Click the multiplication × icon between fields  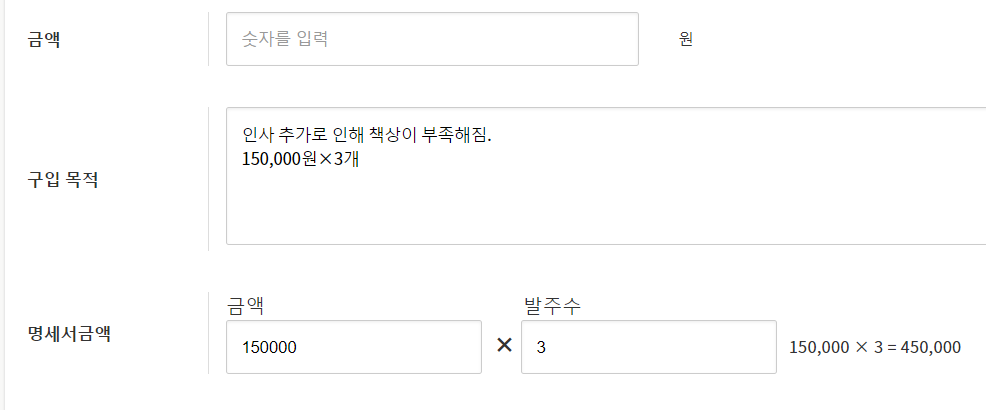(504, 345)
